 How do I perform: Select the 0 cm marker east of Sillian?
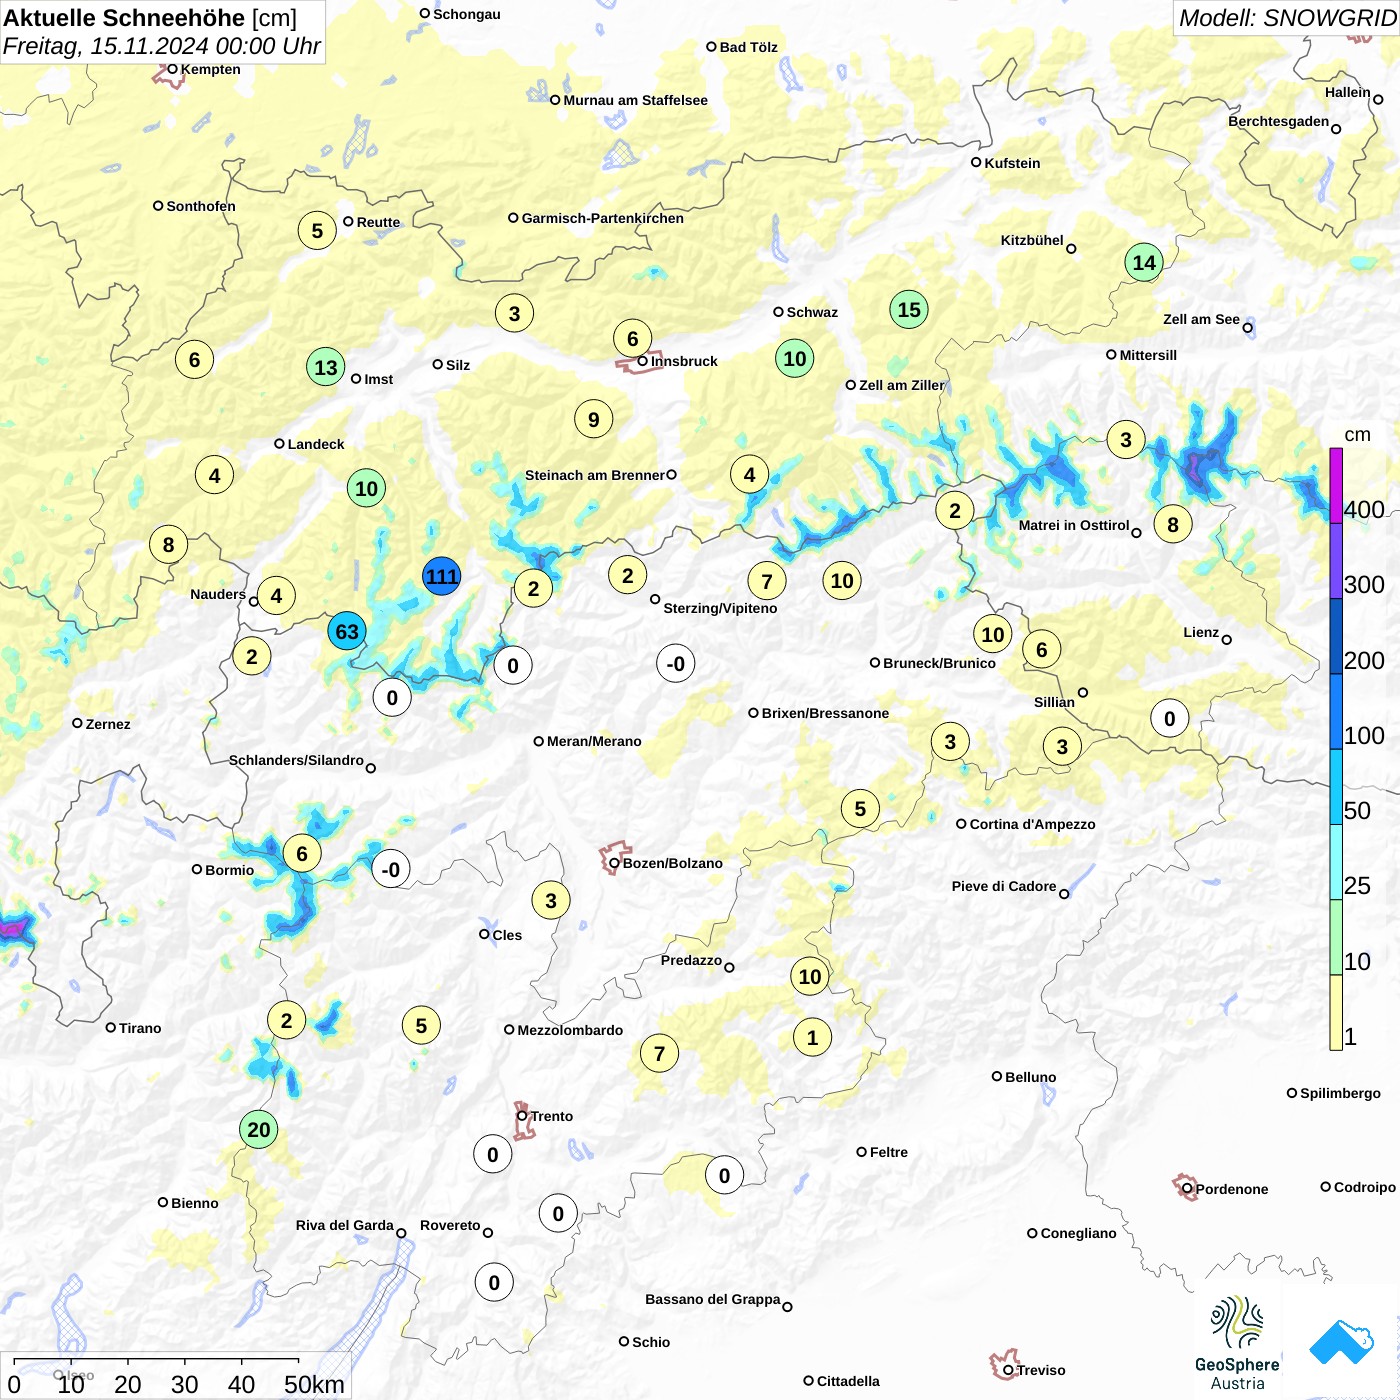point(1170,719)
